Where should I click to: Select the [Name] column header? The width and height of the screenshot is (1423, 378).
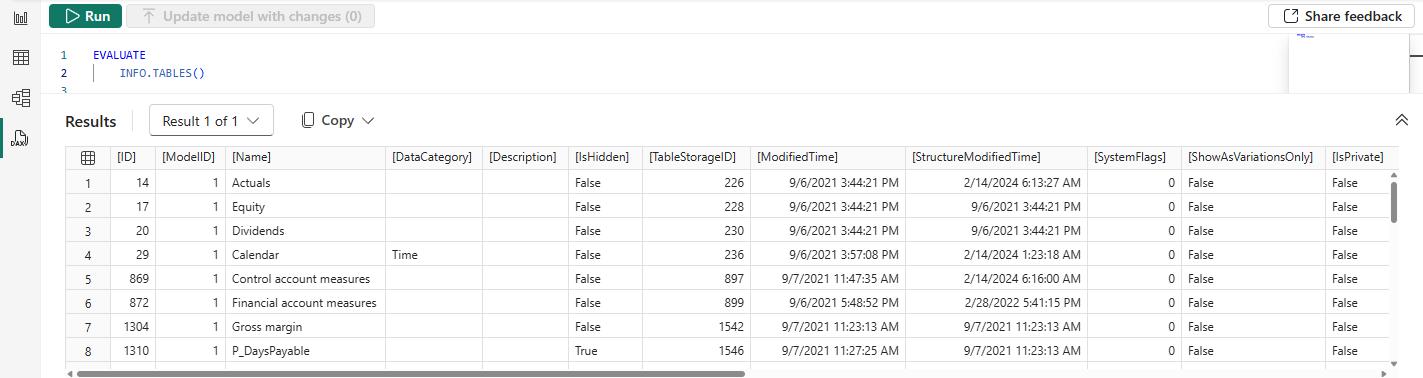(x=251, y=157)
